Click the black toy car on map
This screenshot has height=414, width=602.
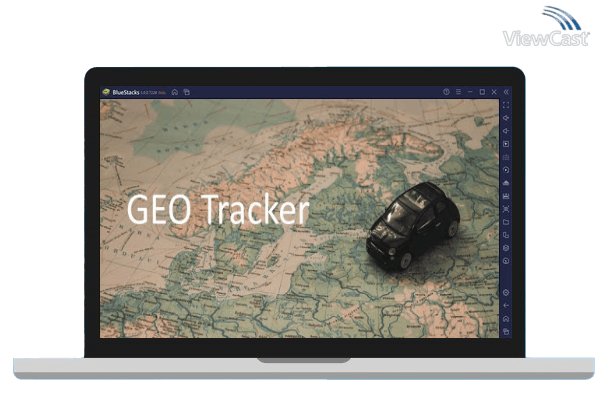coord(413,225)
